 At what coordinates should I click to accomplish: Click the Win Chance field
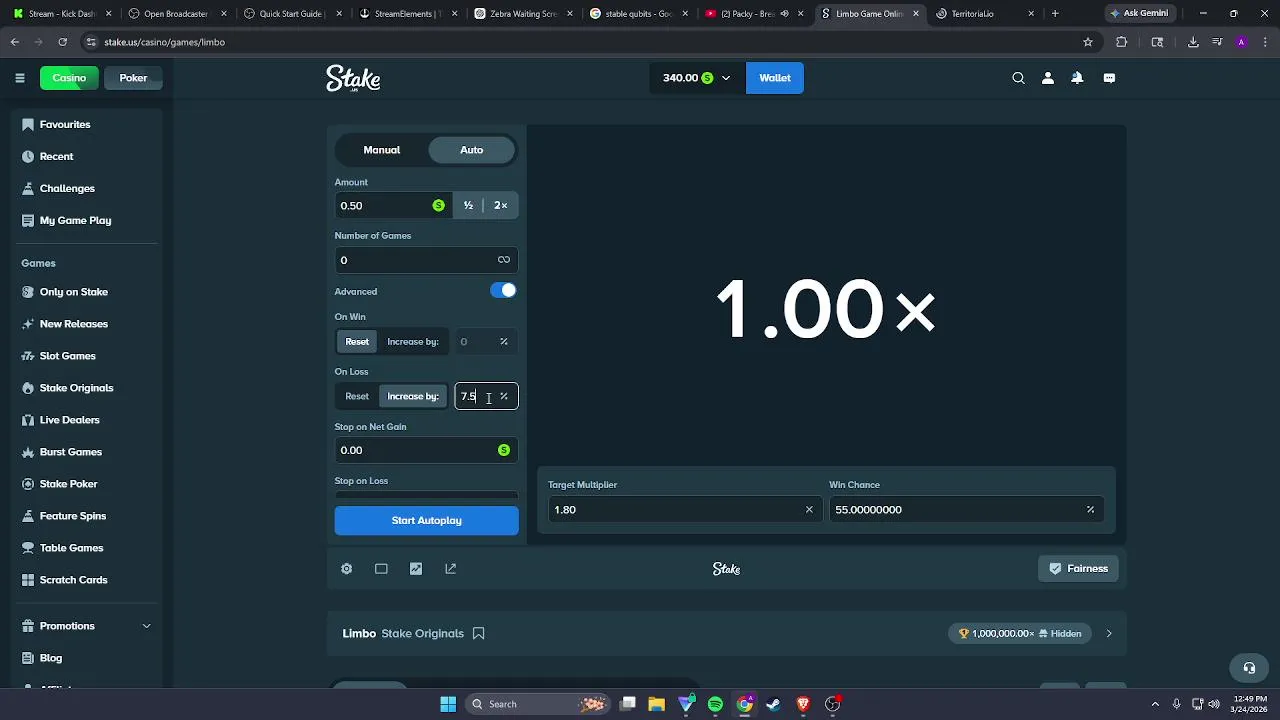[x=966, y=510]
